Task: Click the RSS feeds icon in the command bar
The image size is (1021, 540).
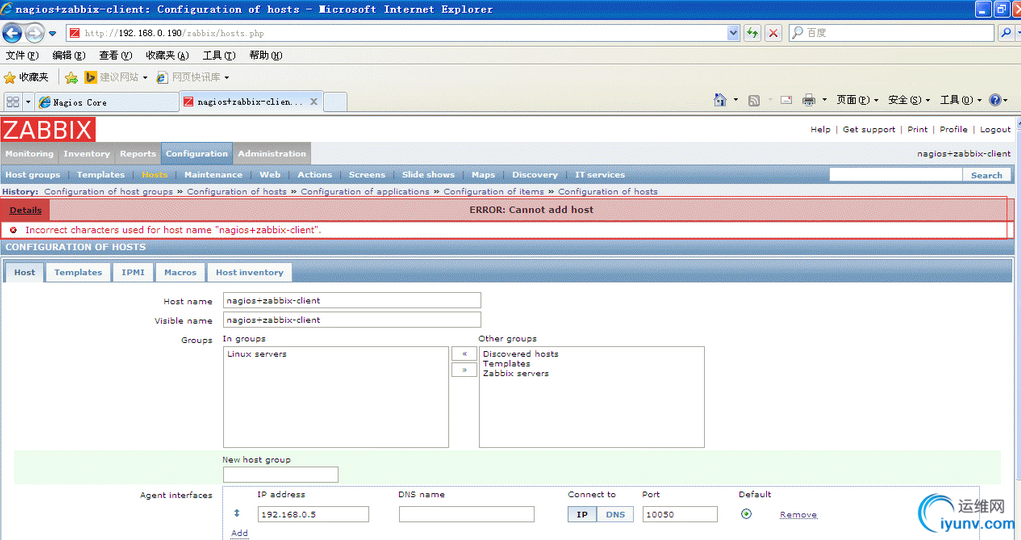Action: click(x=754, y=100)
